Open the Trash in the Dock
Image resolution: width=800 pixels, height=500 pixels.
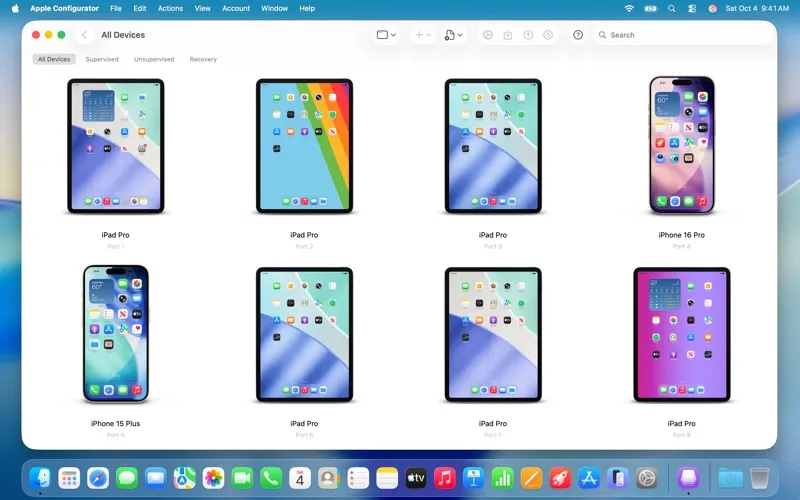click(x=760, y=478)
